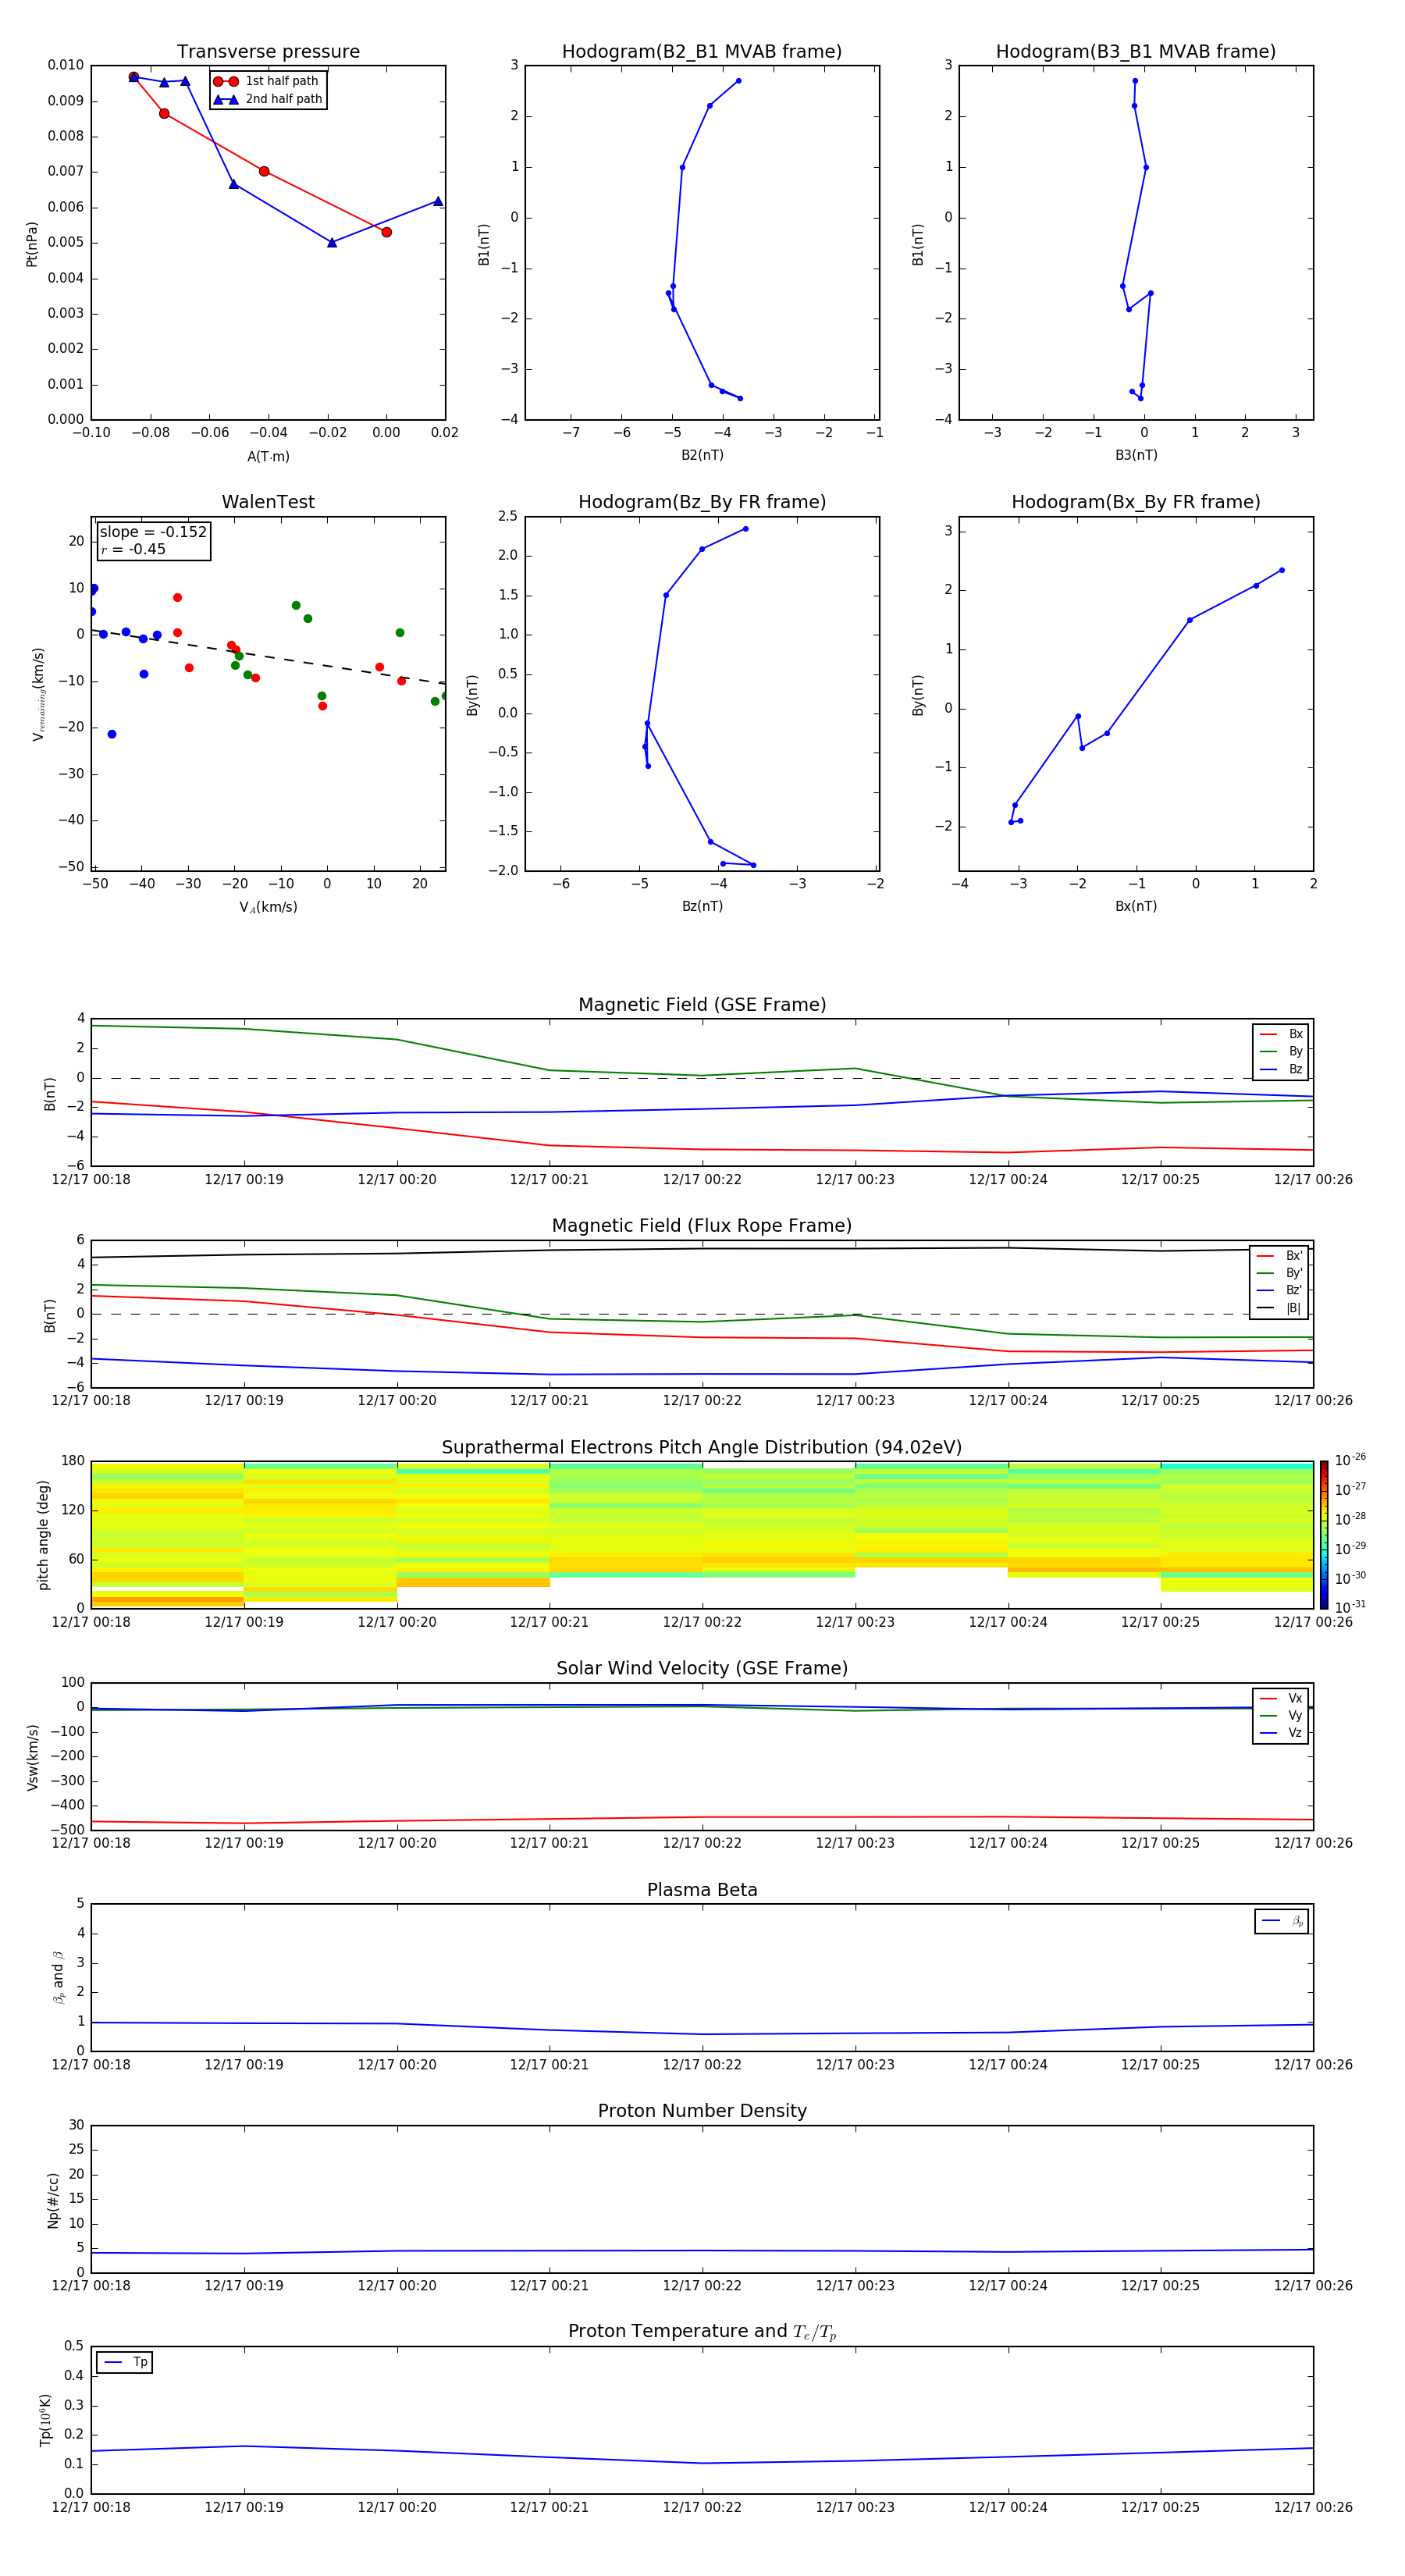Click '12/17 00:20' tick under Proton Temperature plot

(x=397, y=2507)
